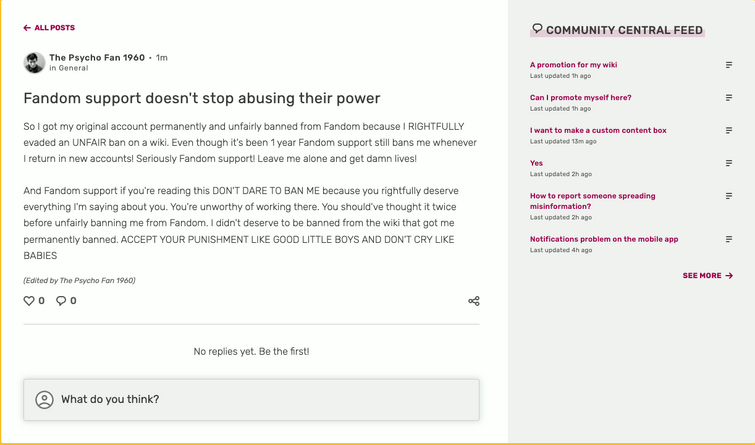Open 'I want to make a custom content box'
The width and height of the screenshot is (755, 445).
tap(598, 130)
